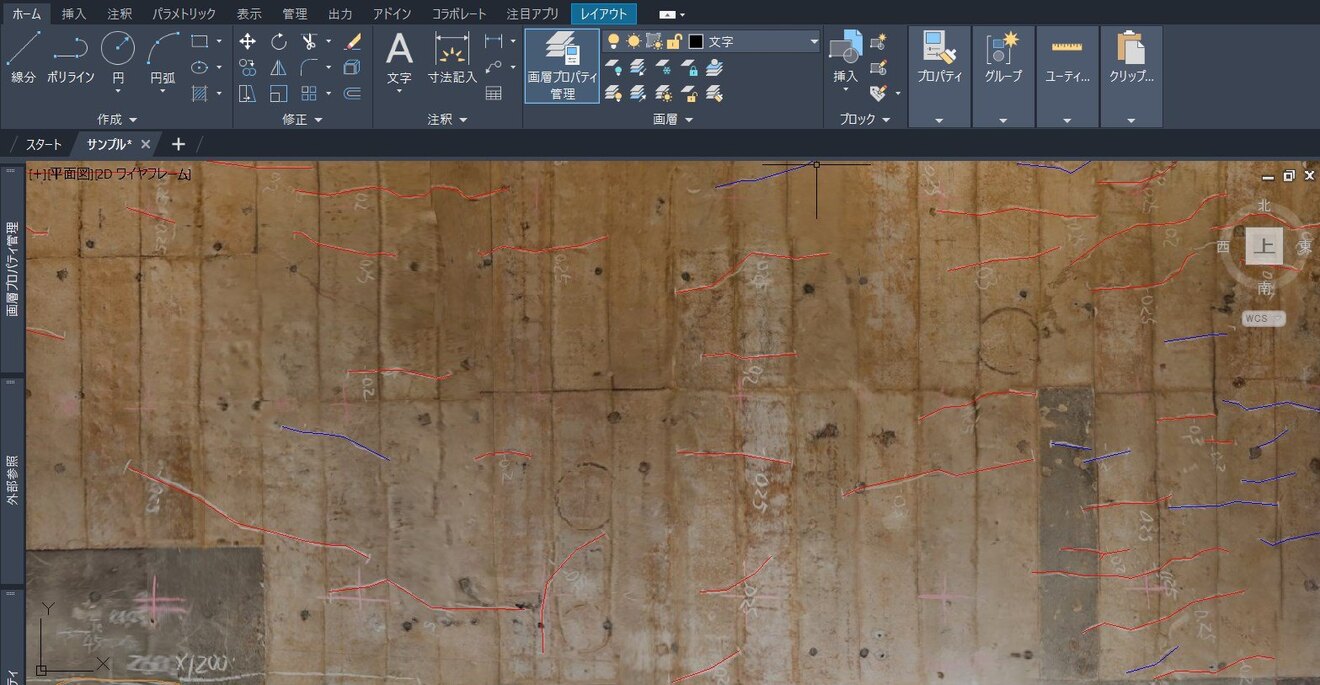Expand the 作成 panel
This screenshot has height=685, width=1320.
click(116, 119)
